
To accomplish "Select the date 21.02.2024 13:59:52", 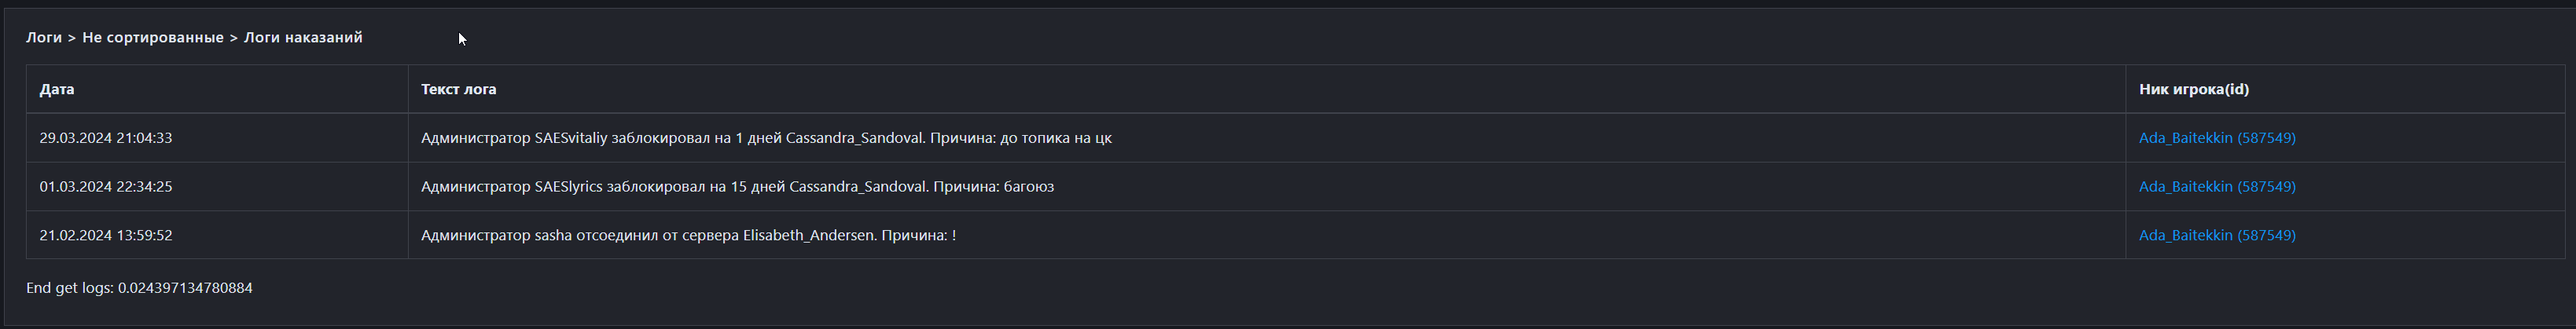I will [106, 236].
